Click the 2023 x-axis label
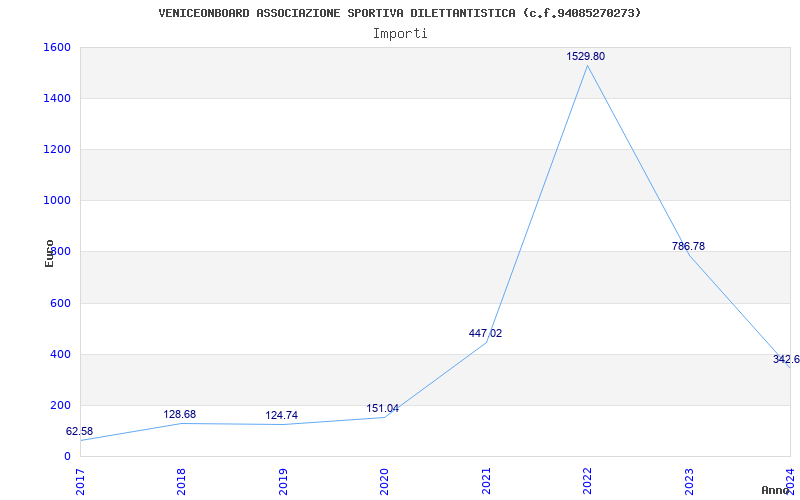The image size is (800, 500). click(x=689, y=482)
